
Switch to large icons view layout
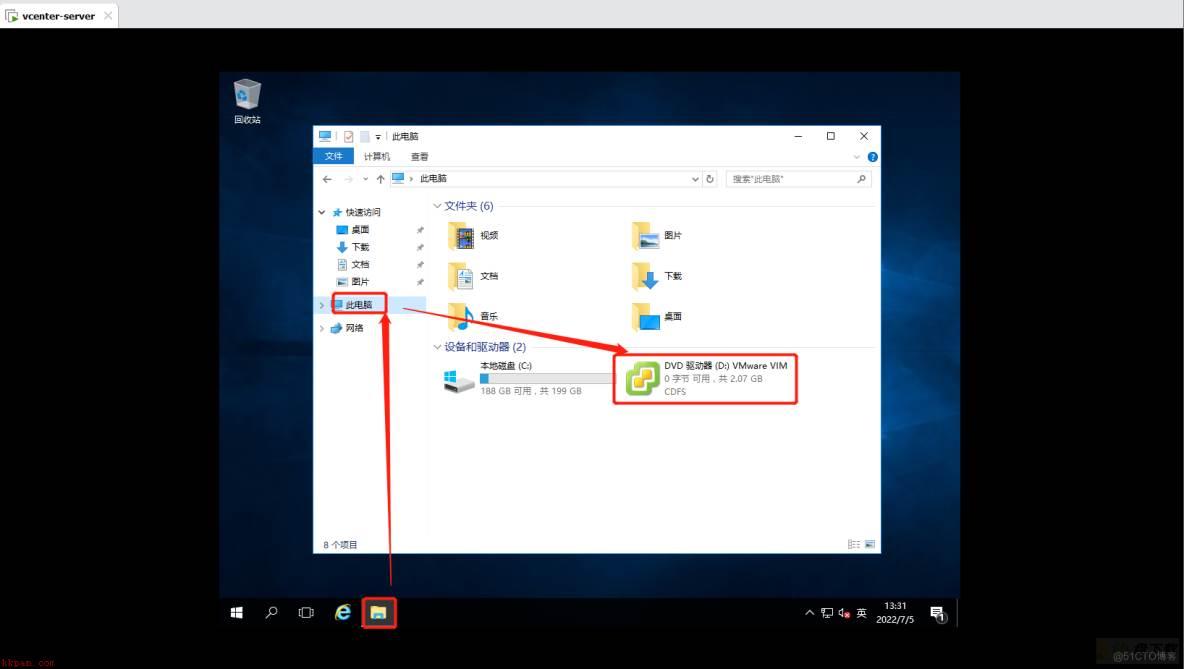pos(870,544)
